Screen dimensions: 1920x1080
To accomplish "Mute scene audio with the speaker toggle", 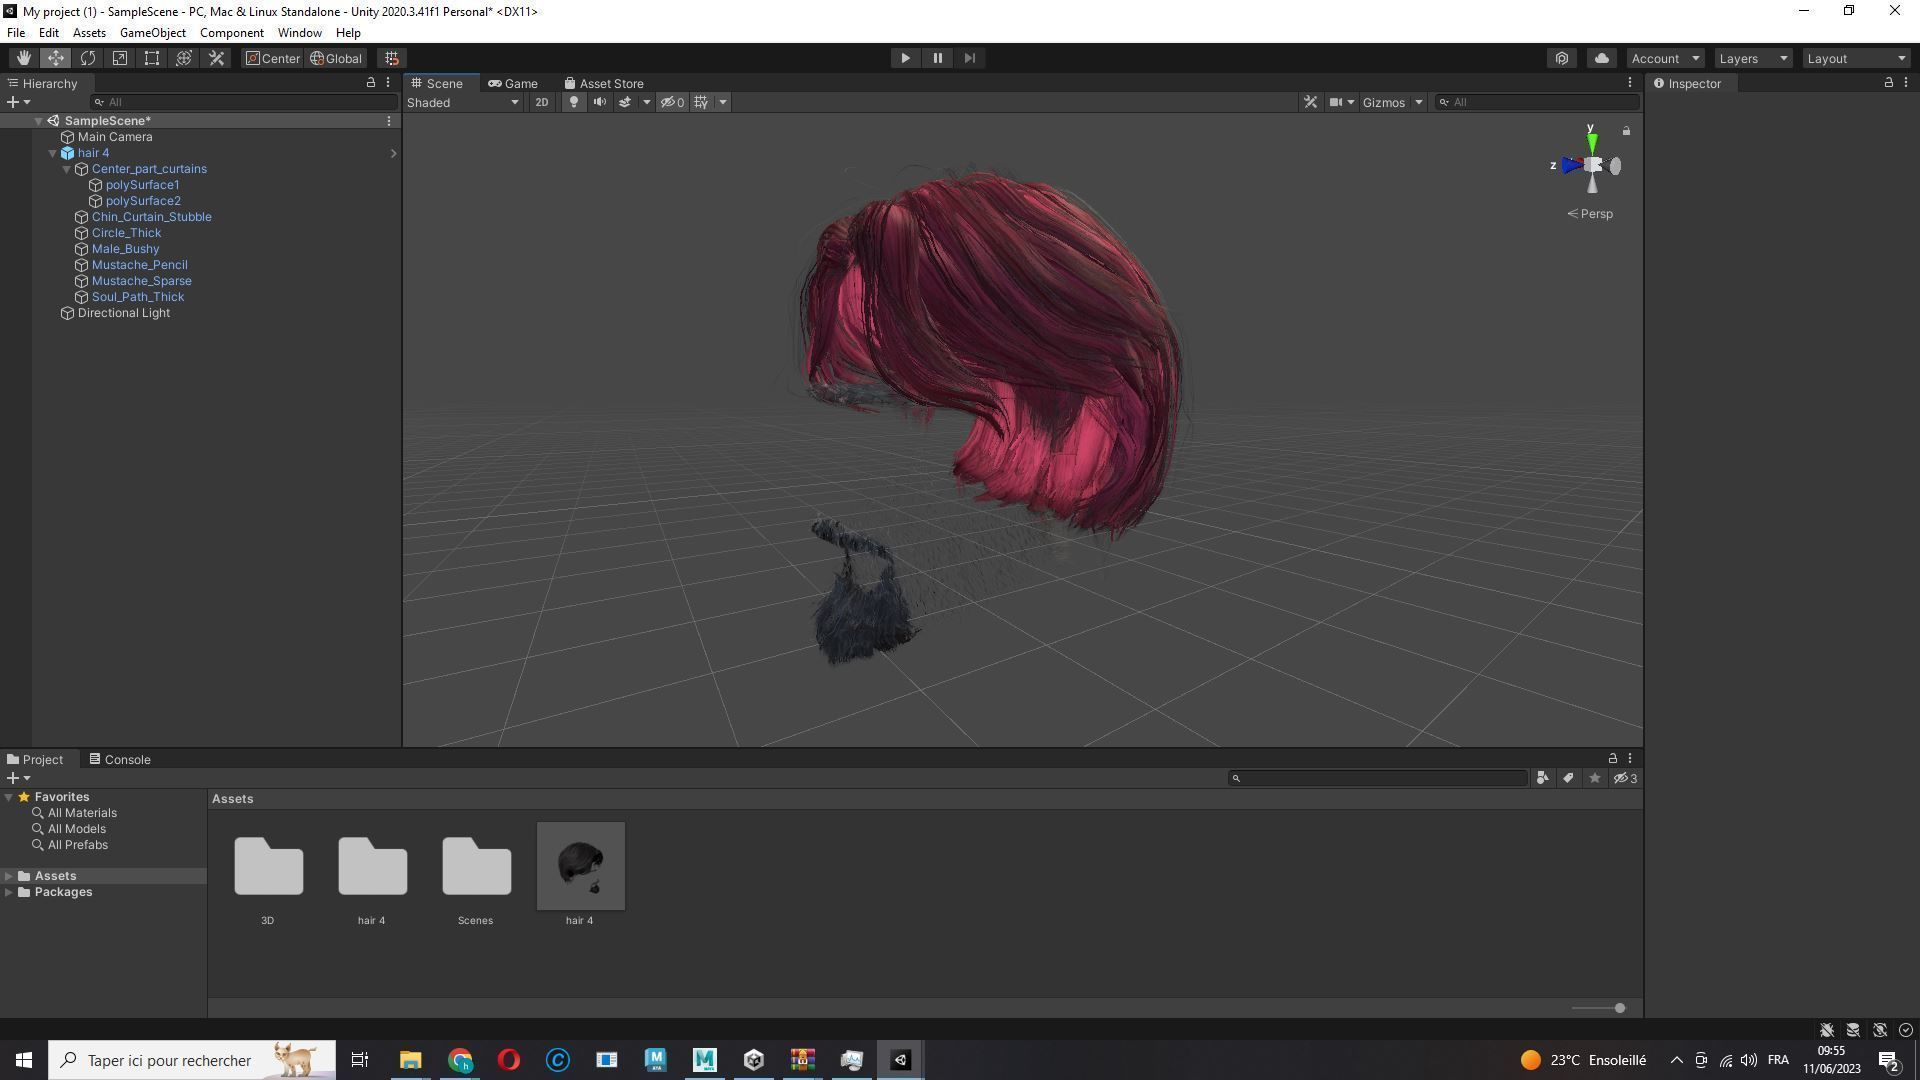I will 599,102.
